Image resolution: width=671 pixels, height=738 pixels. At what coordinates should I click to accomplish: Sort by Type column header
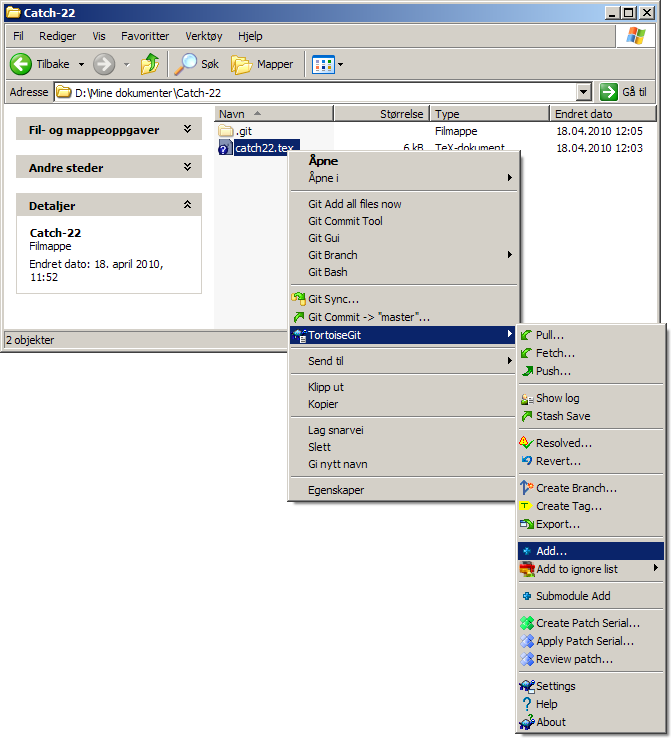(x=490, y=114)
